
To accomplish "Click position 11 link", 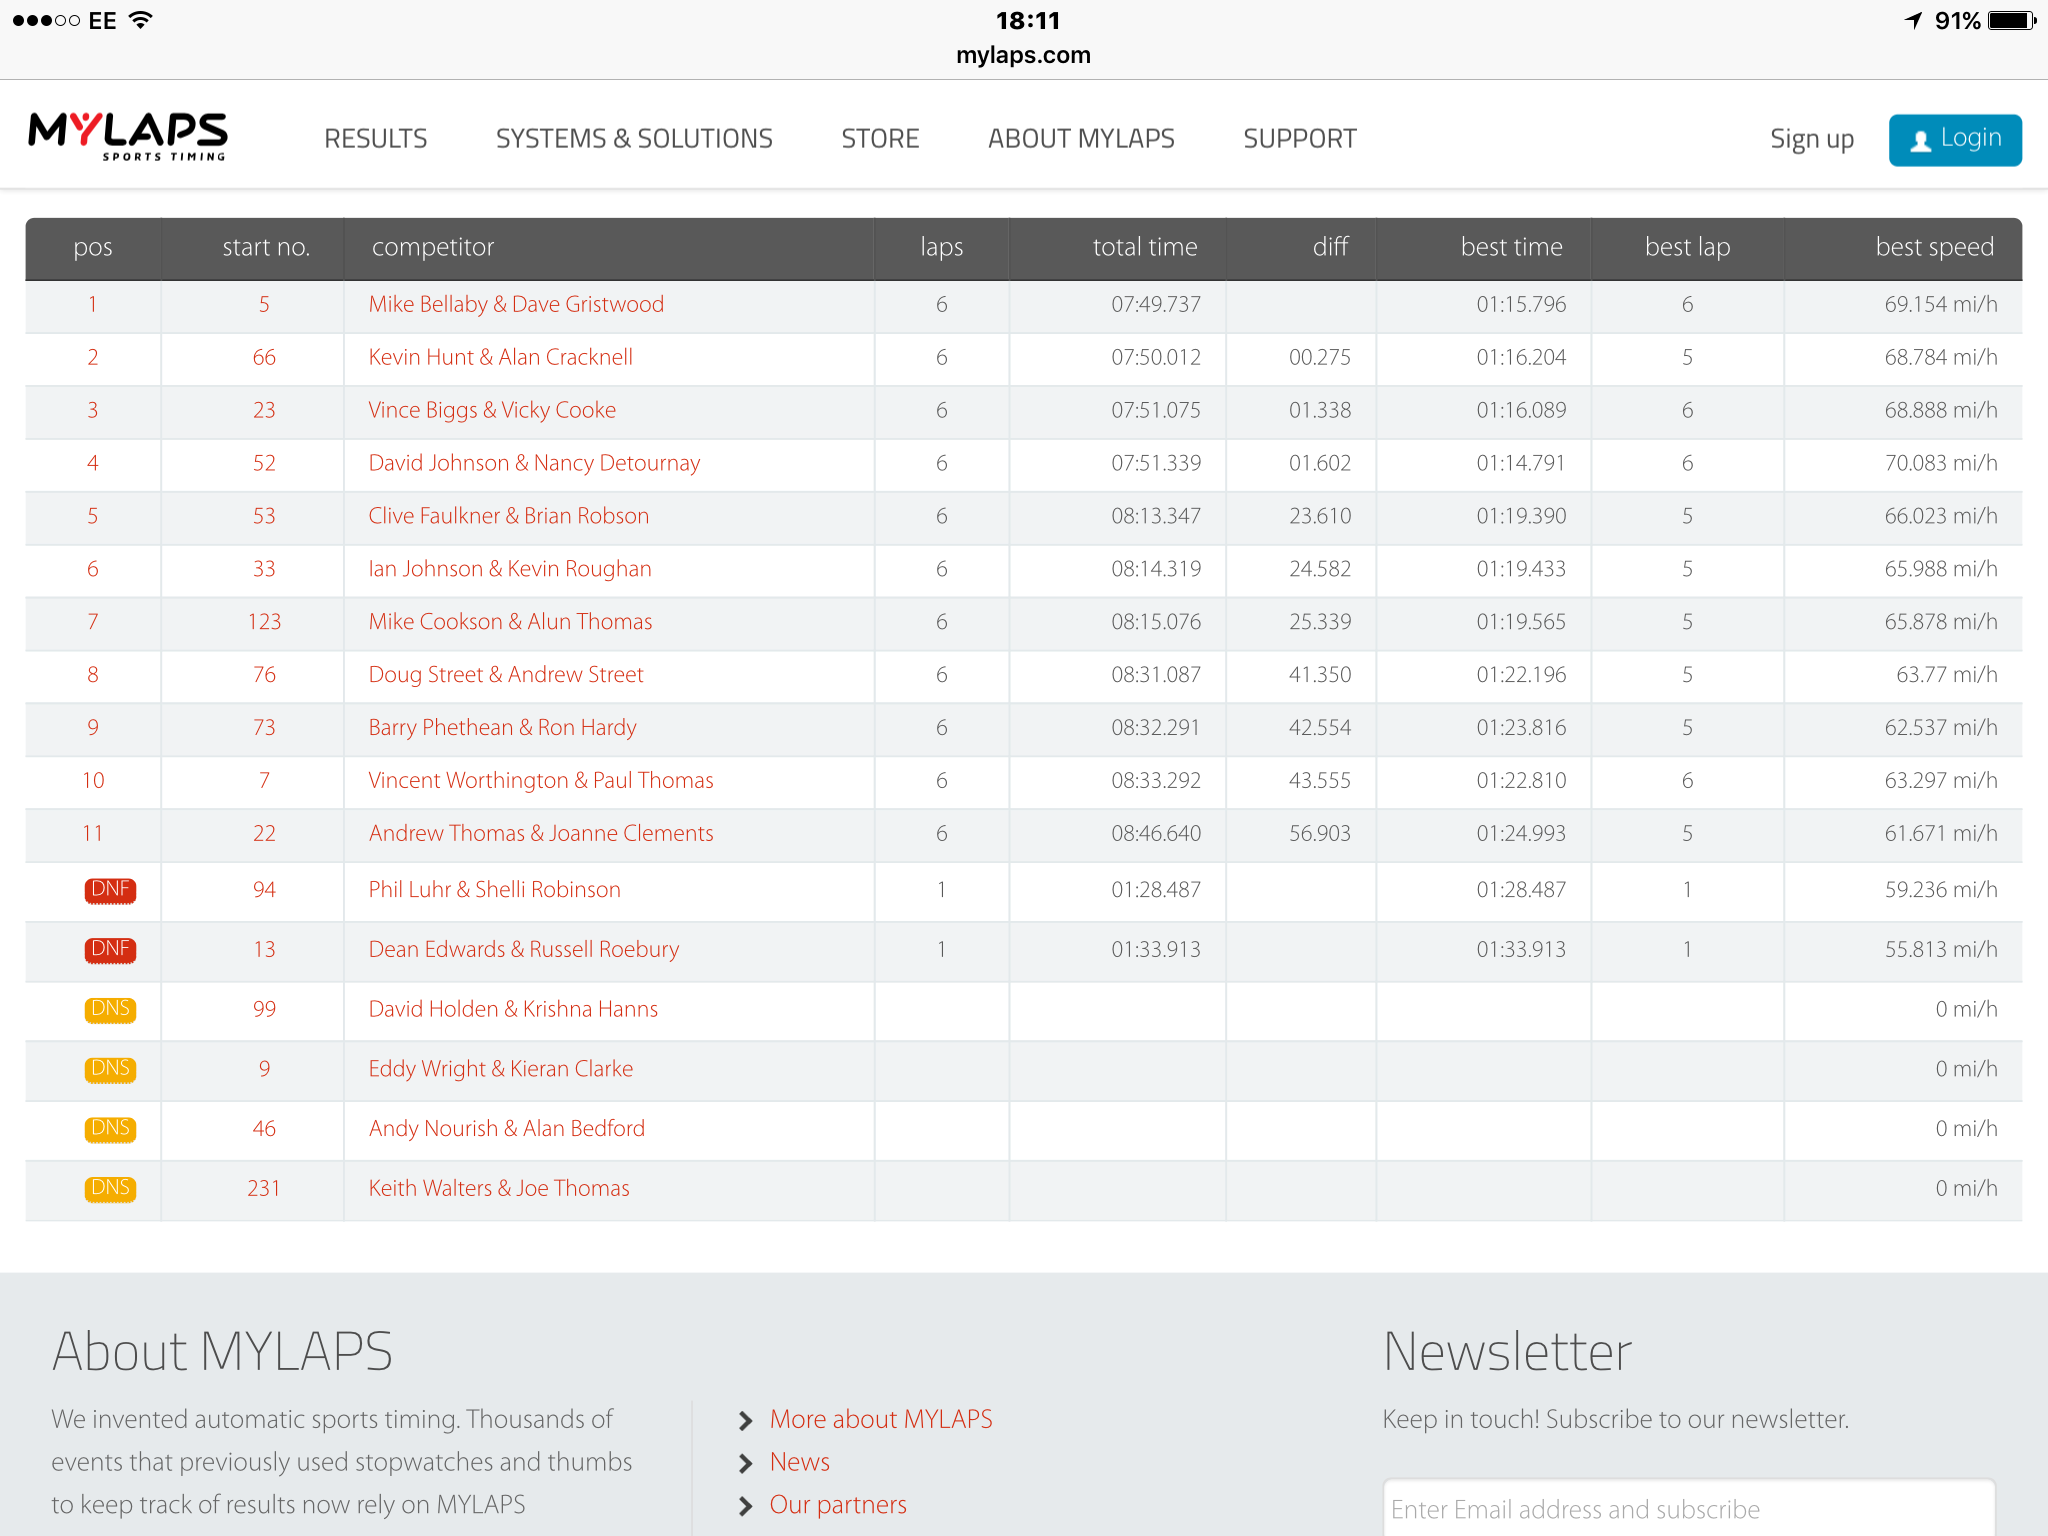I will (93, 834).
